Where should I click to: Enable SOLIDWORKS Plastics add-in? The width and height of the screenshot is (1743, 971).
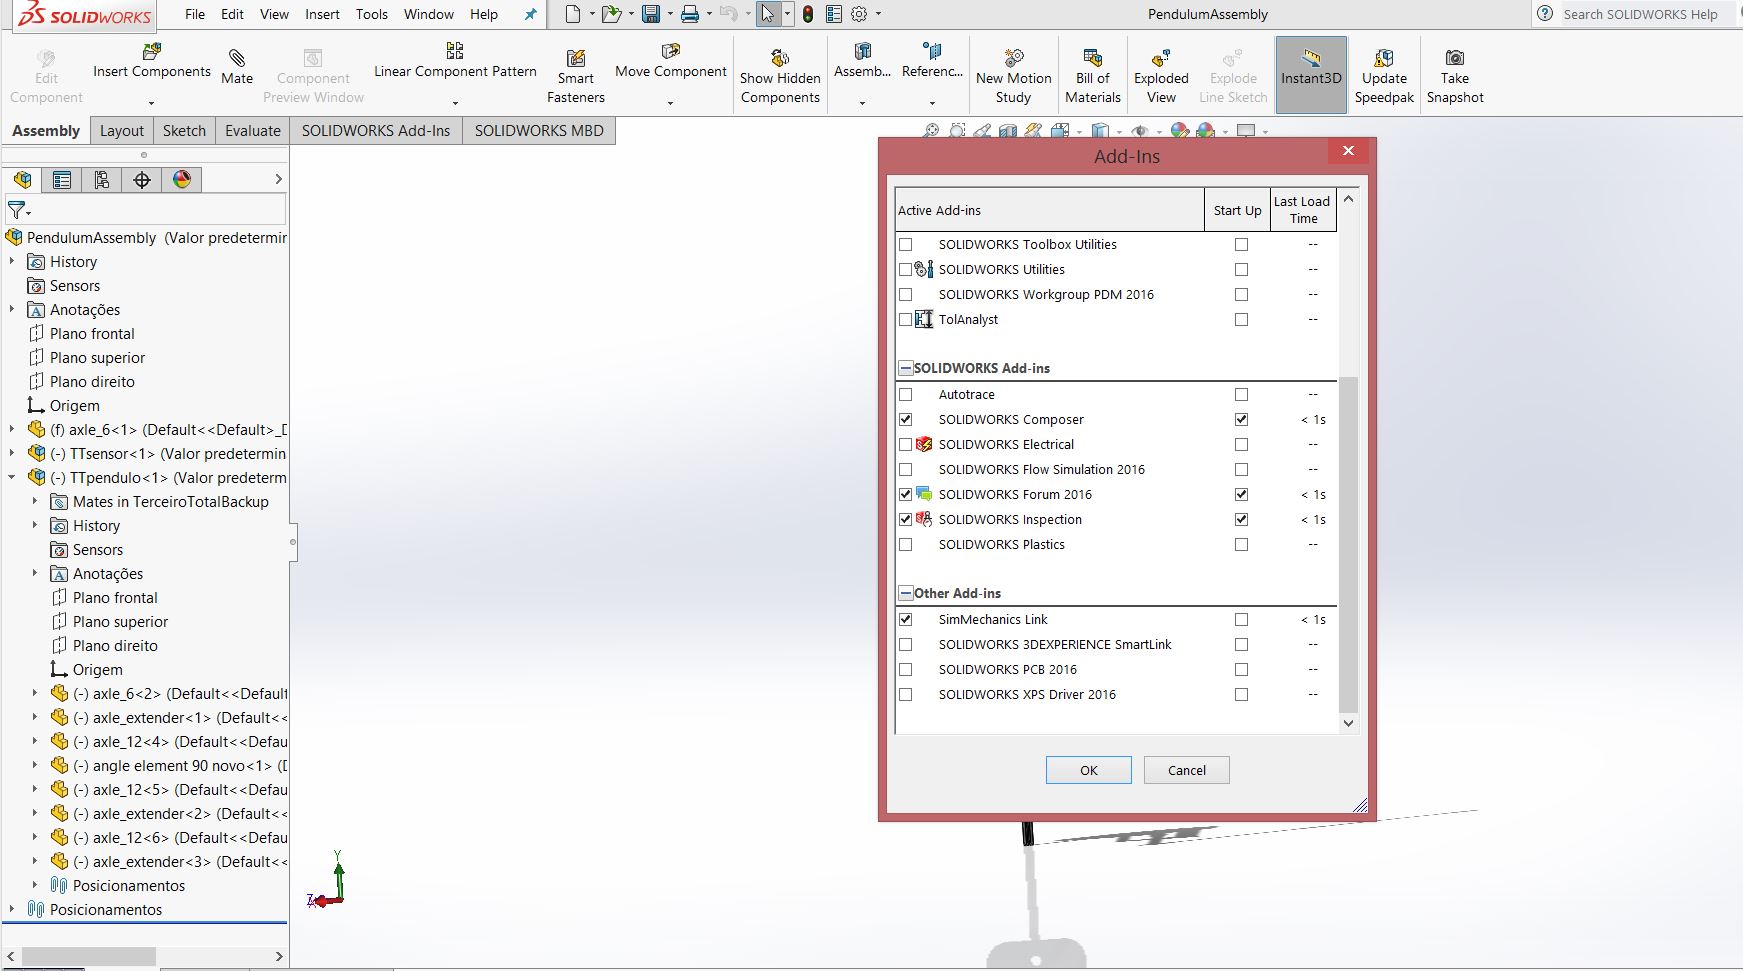tap(906, 544)
